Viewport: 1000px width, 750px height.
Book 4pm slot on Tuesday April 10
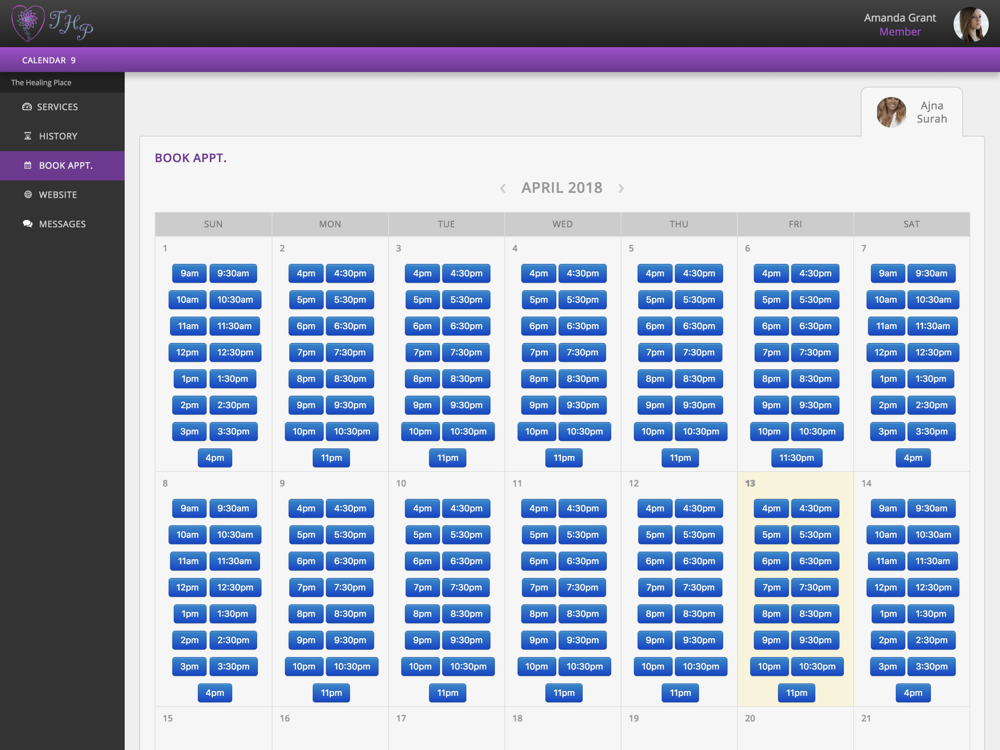coord(422,509)
